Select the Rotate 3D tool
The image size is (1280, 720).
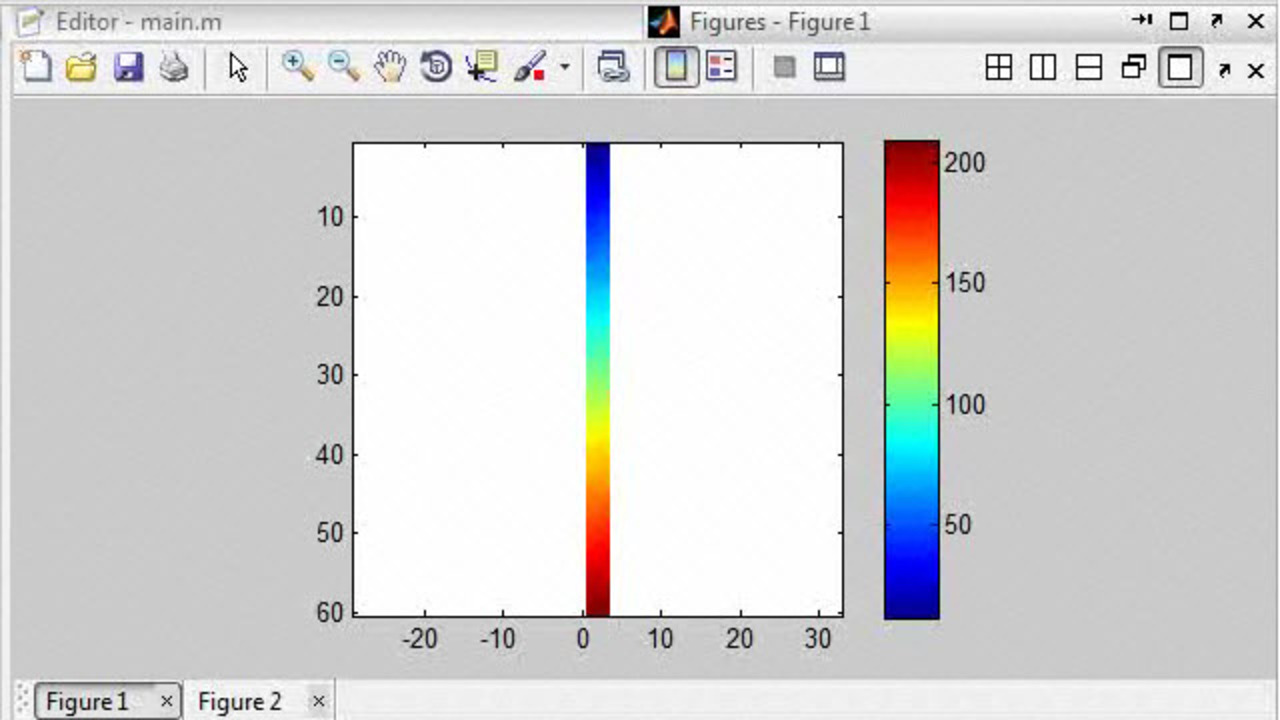coord(436,67)
